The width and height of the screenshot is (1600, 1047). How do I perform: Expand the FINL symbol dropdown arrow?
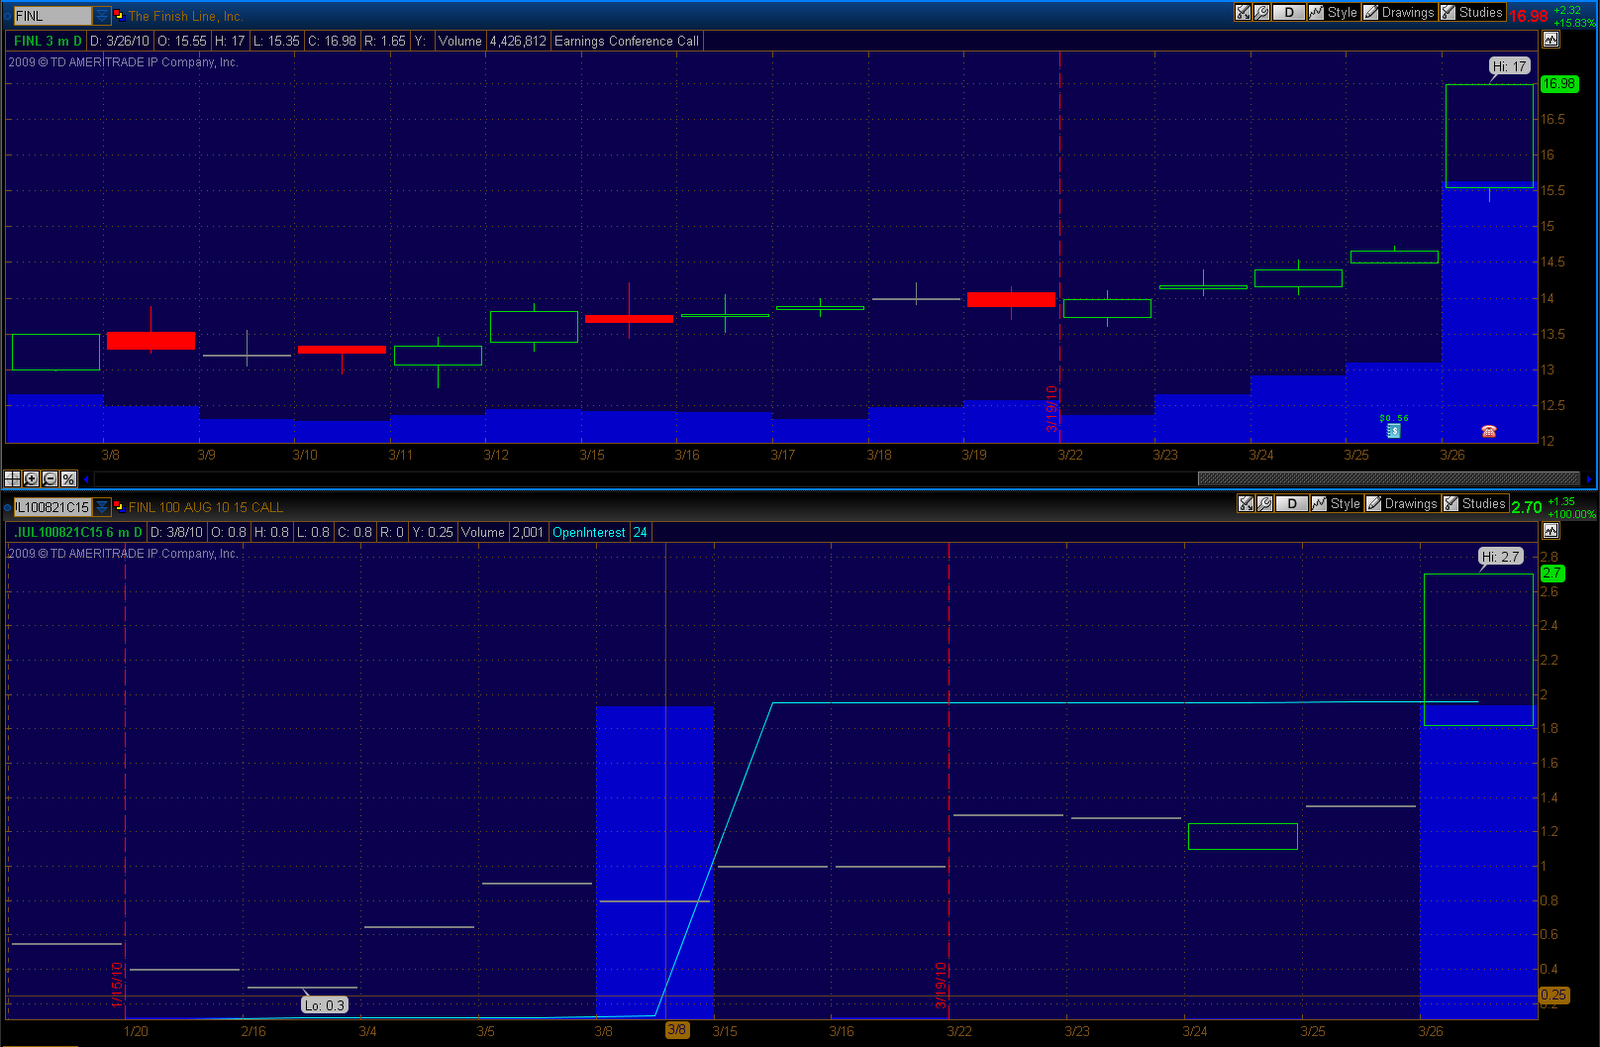coord(101,16)
